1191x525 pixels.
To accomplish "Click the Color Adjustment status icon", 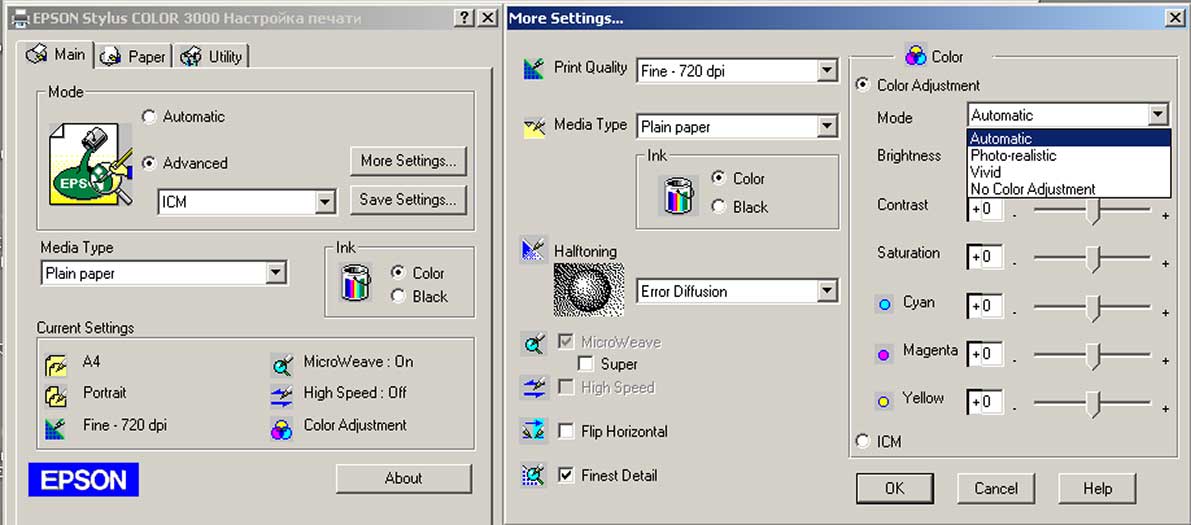I will point(282,429).
